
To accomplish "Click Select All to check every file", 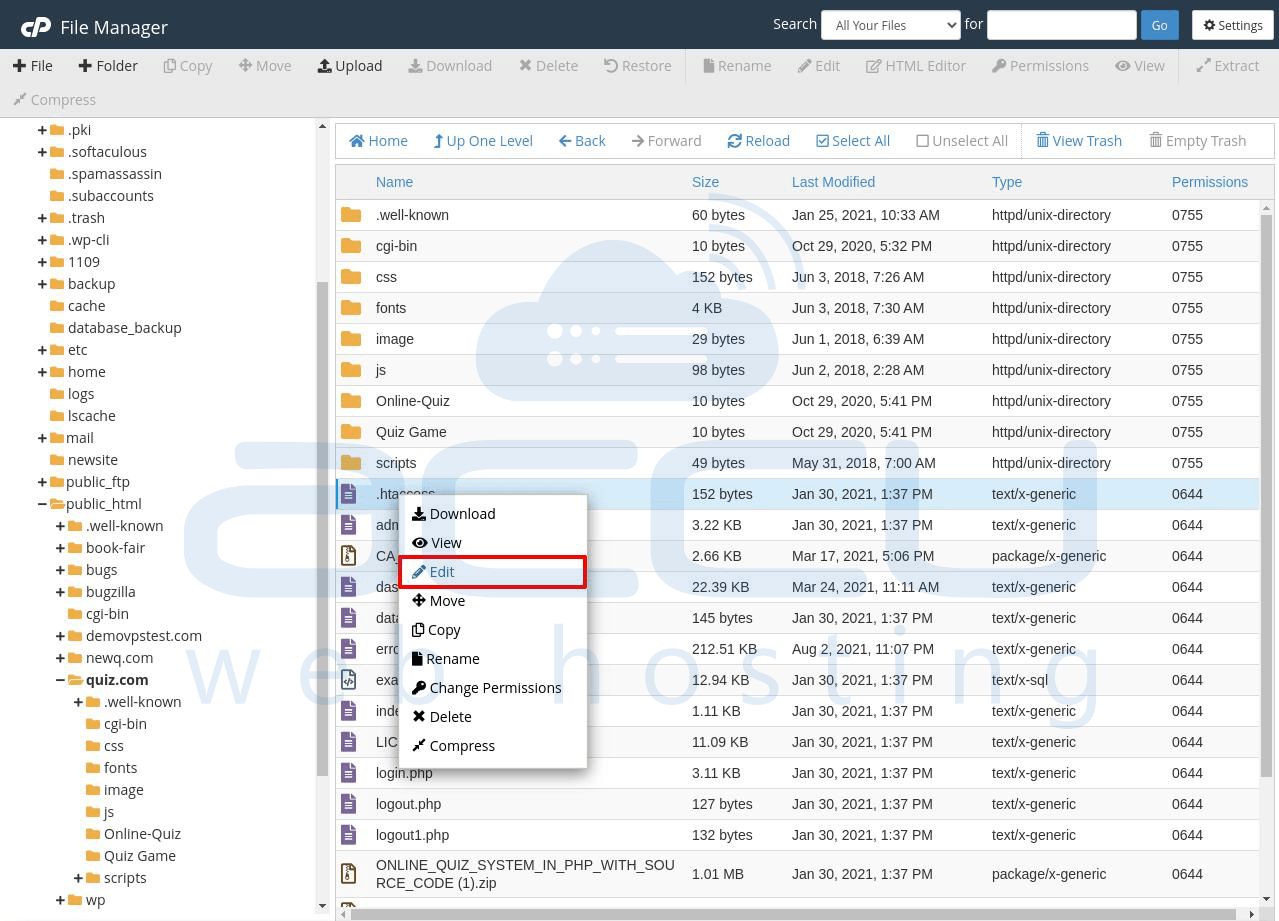I will click(852, 140).
